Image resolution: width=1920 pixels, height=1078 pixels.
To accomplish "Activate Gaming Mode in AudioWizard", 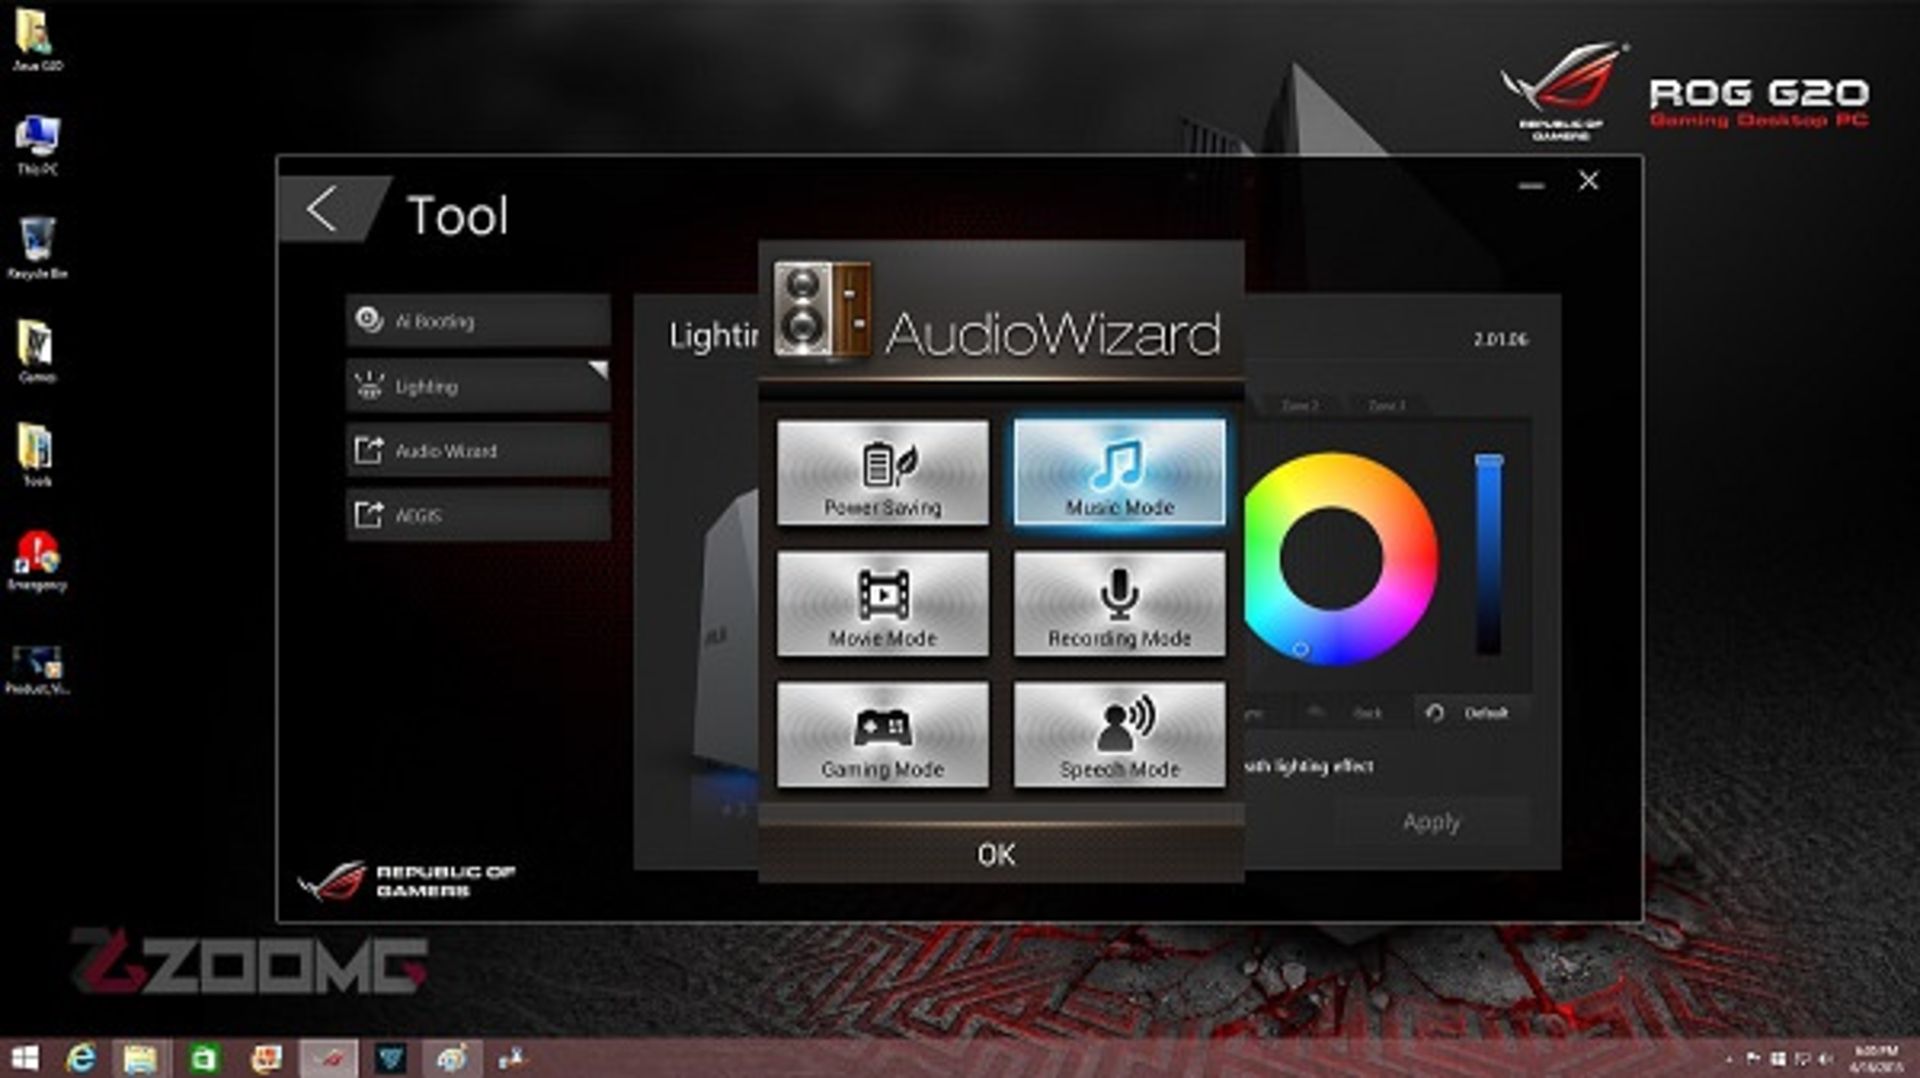I will pyautogui.click(x=882, y=735).
